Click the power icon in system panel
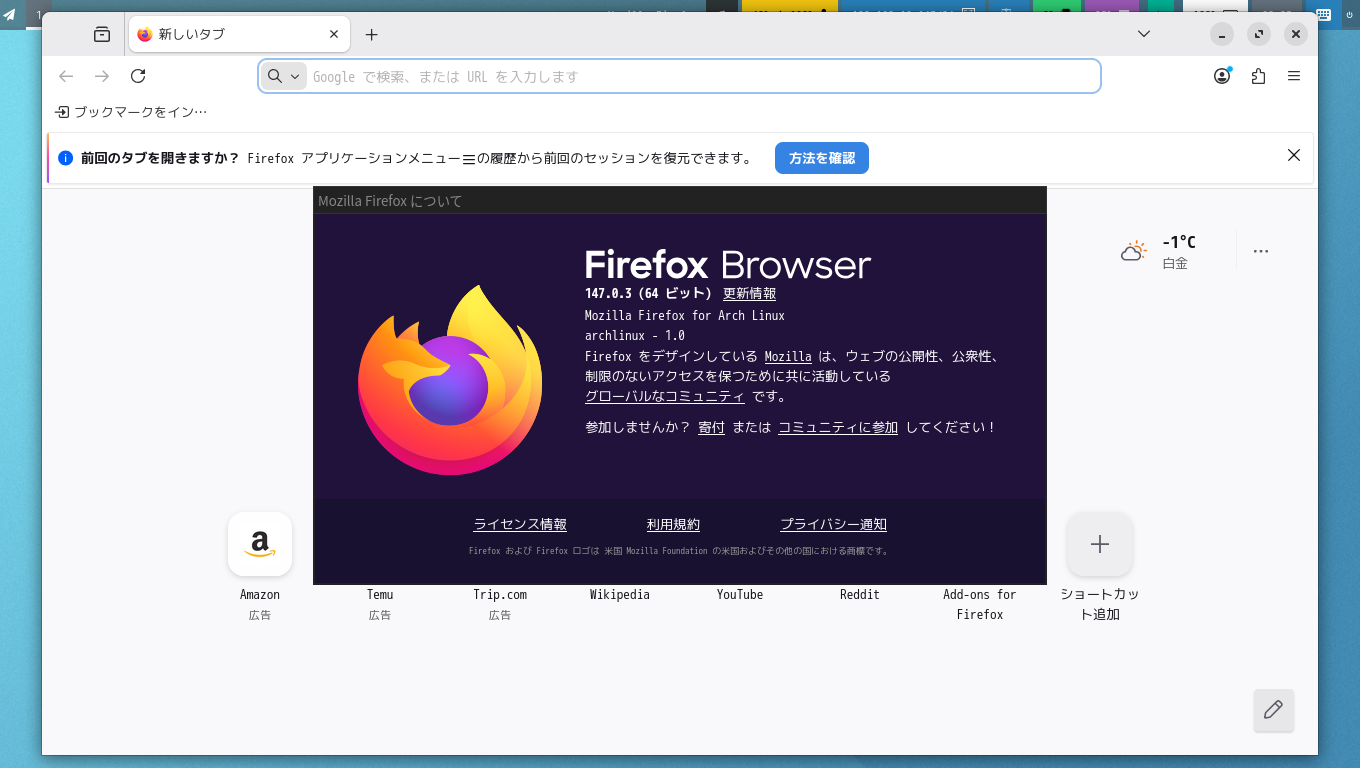 [1349, 14]
